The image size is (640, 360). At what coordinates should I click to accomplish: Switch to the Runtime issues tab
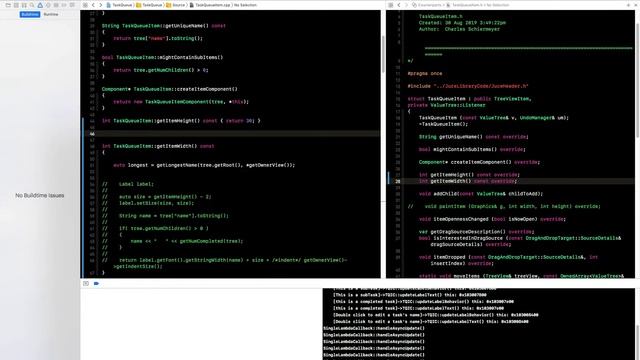click(x=51, y=14)
